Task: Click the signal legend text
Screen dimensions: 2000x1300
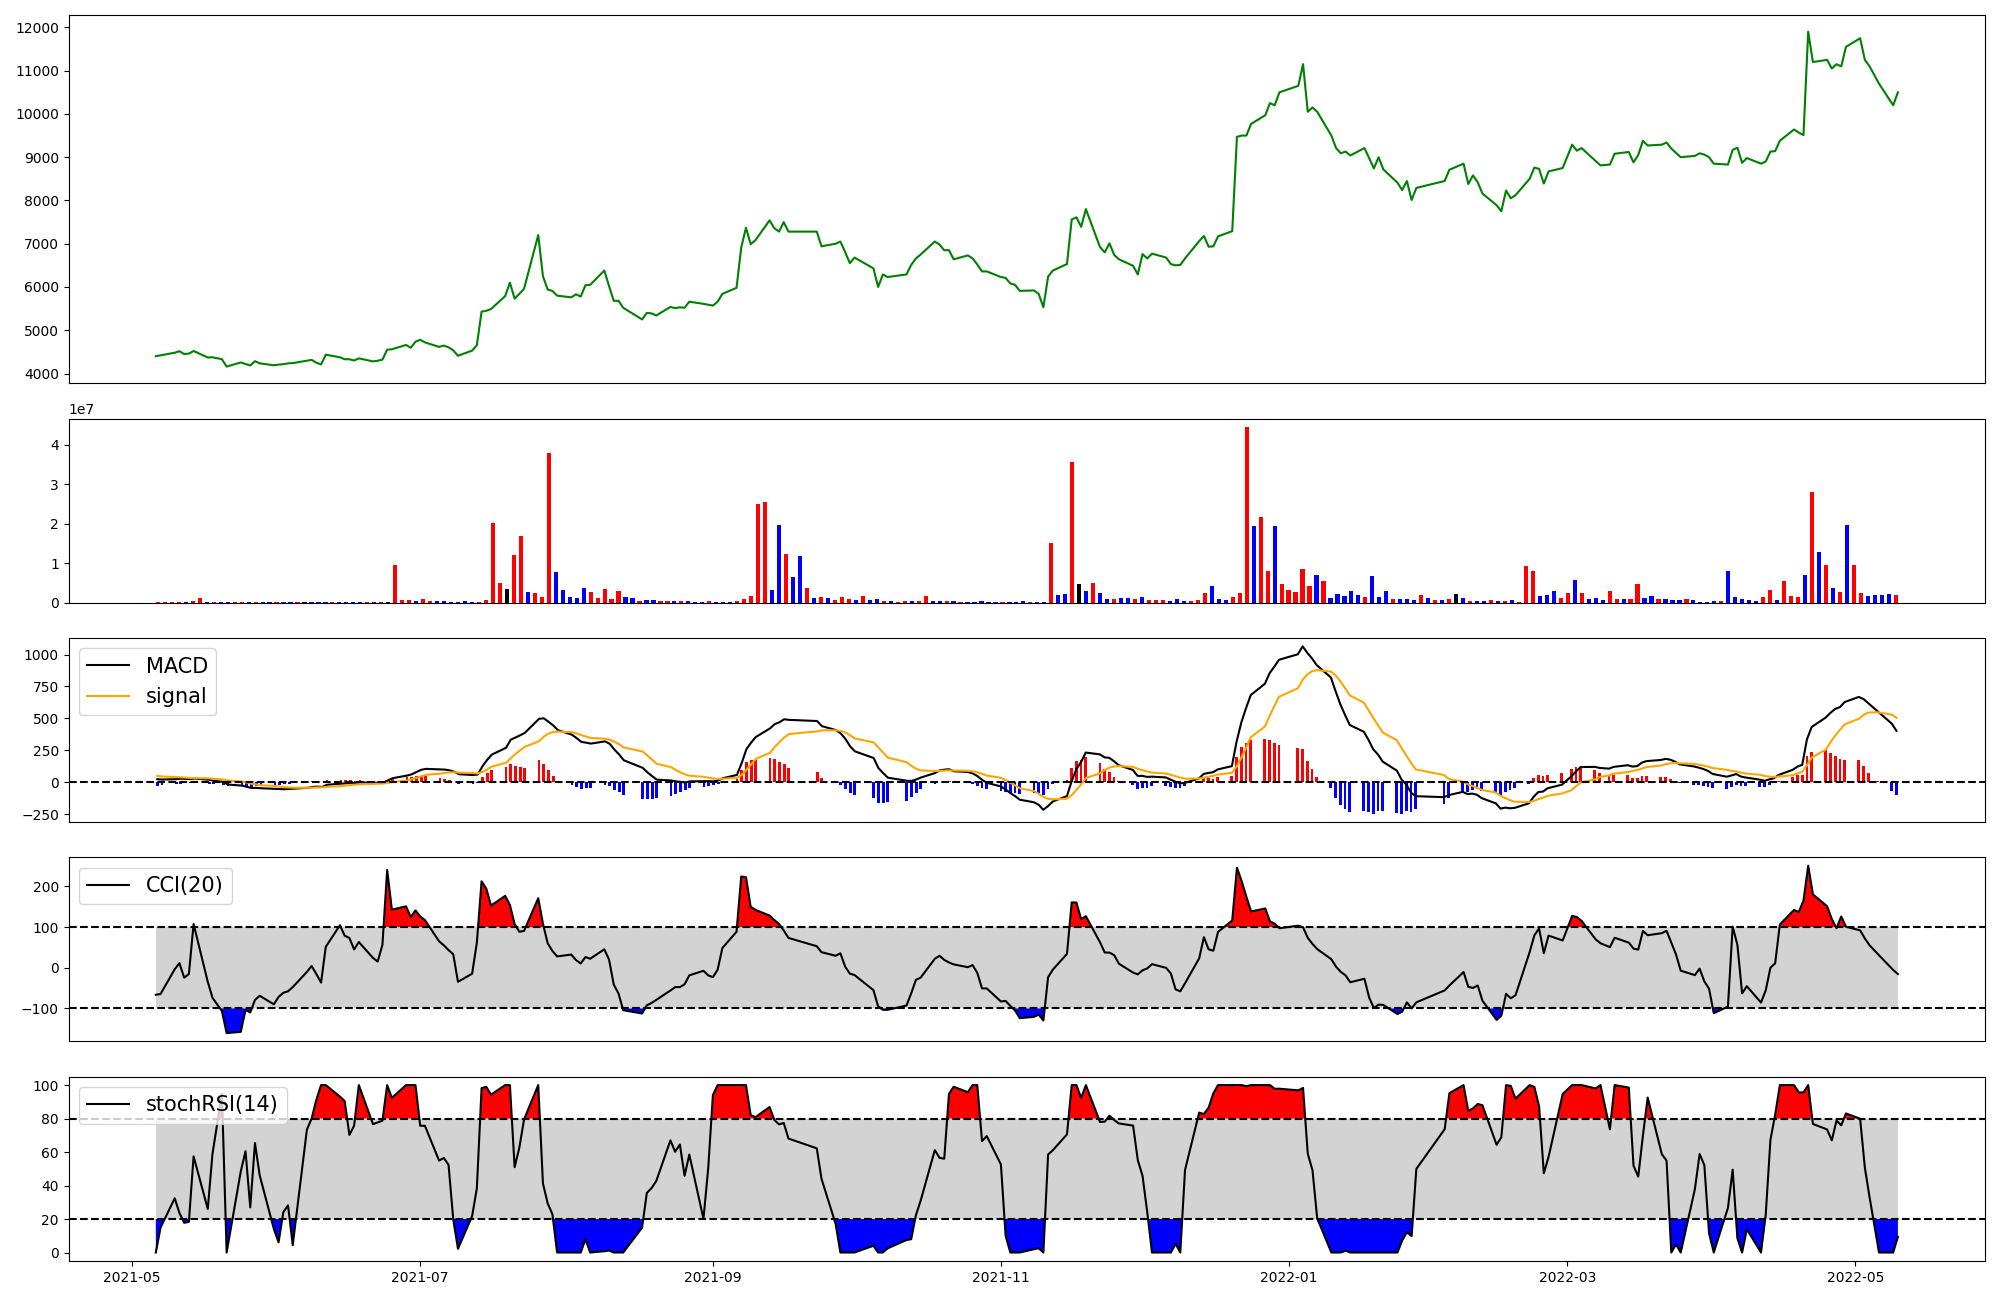Action: [x=176, y=696]
